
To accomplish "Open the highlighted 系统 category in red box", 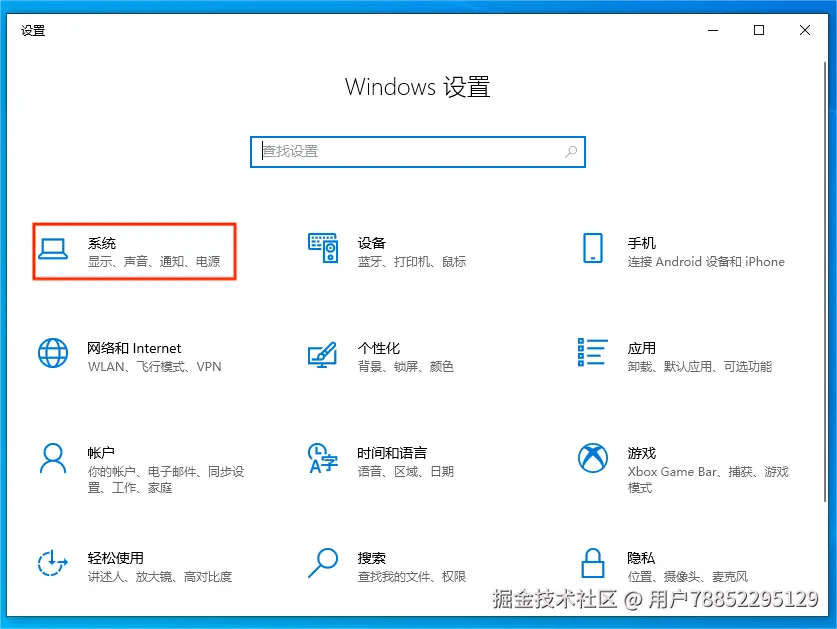I will coord(134,251).
